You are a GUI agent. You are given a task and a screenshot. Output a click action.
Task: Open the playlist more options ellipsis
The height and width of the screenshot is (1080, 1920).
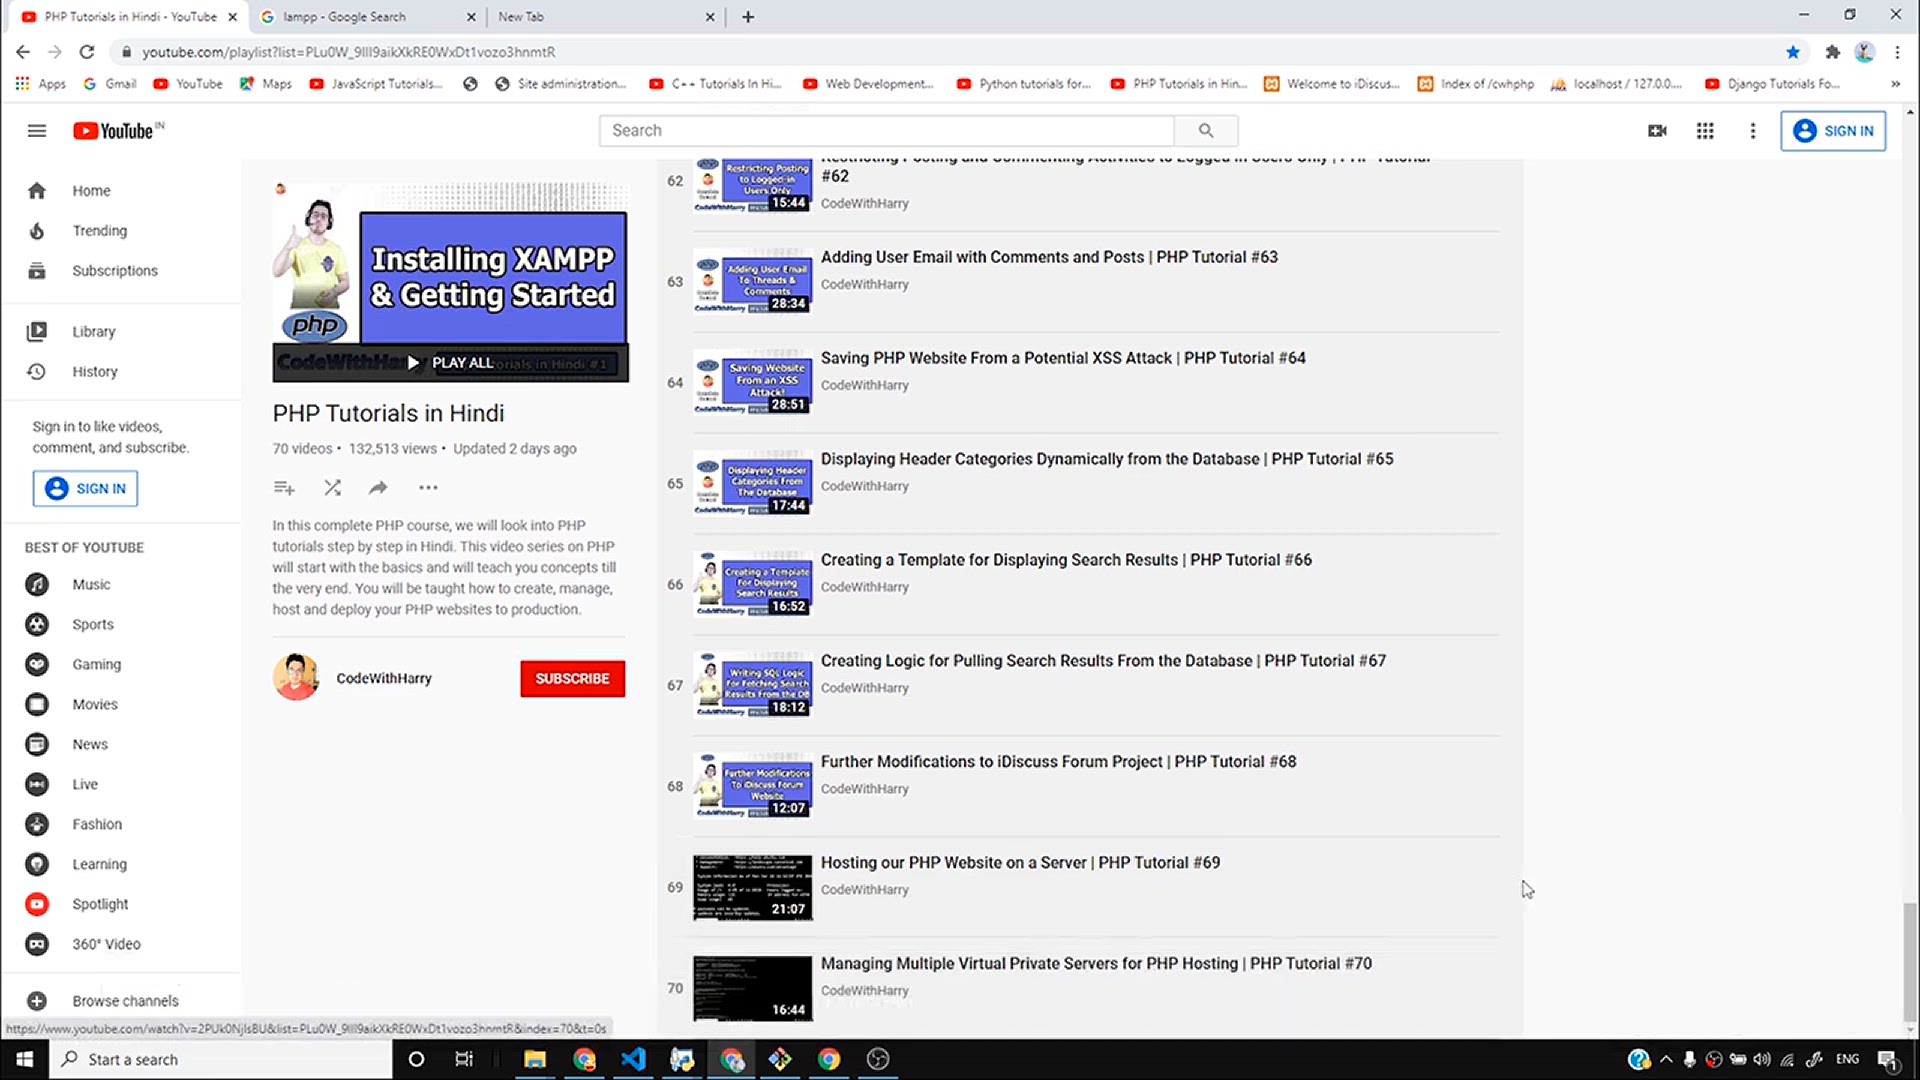click(428, 488)
